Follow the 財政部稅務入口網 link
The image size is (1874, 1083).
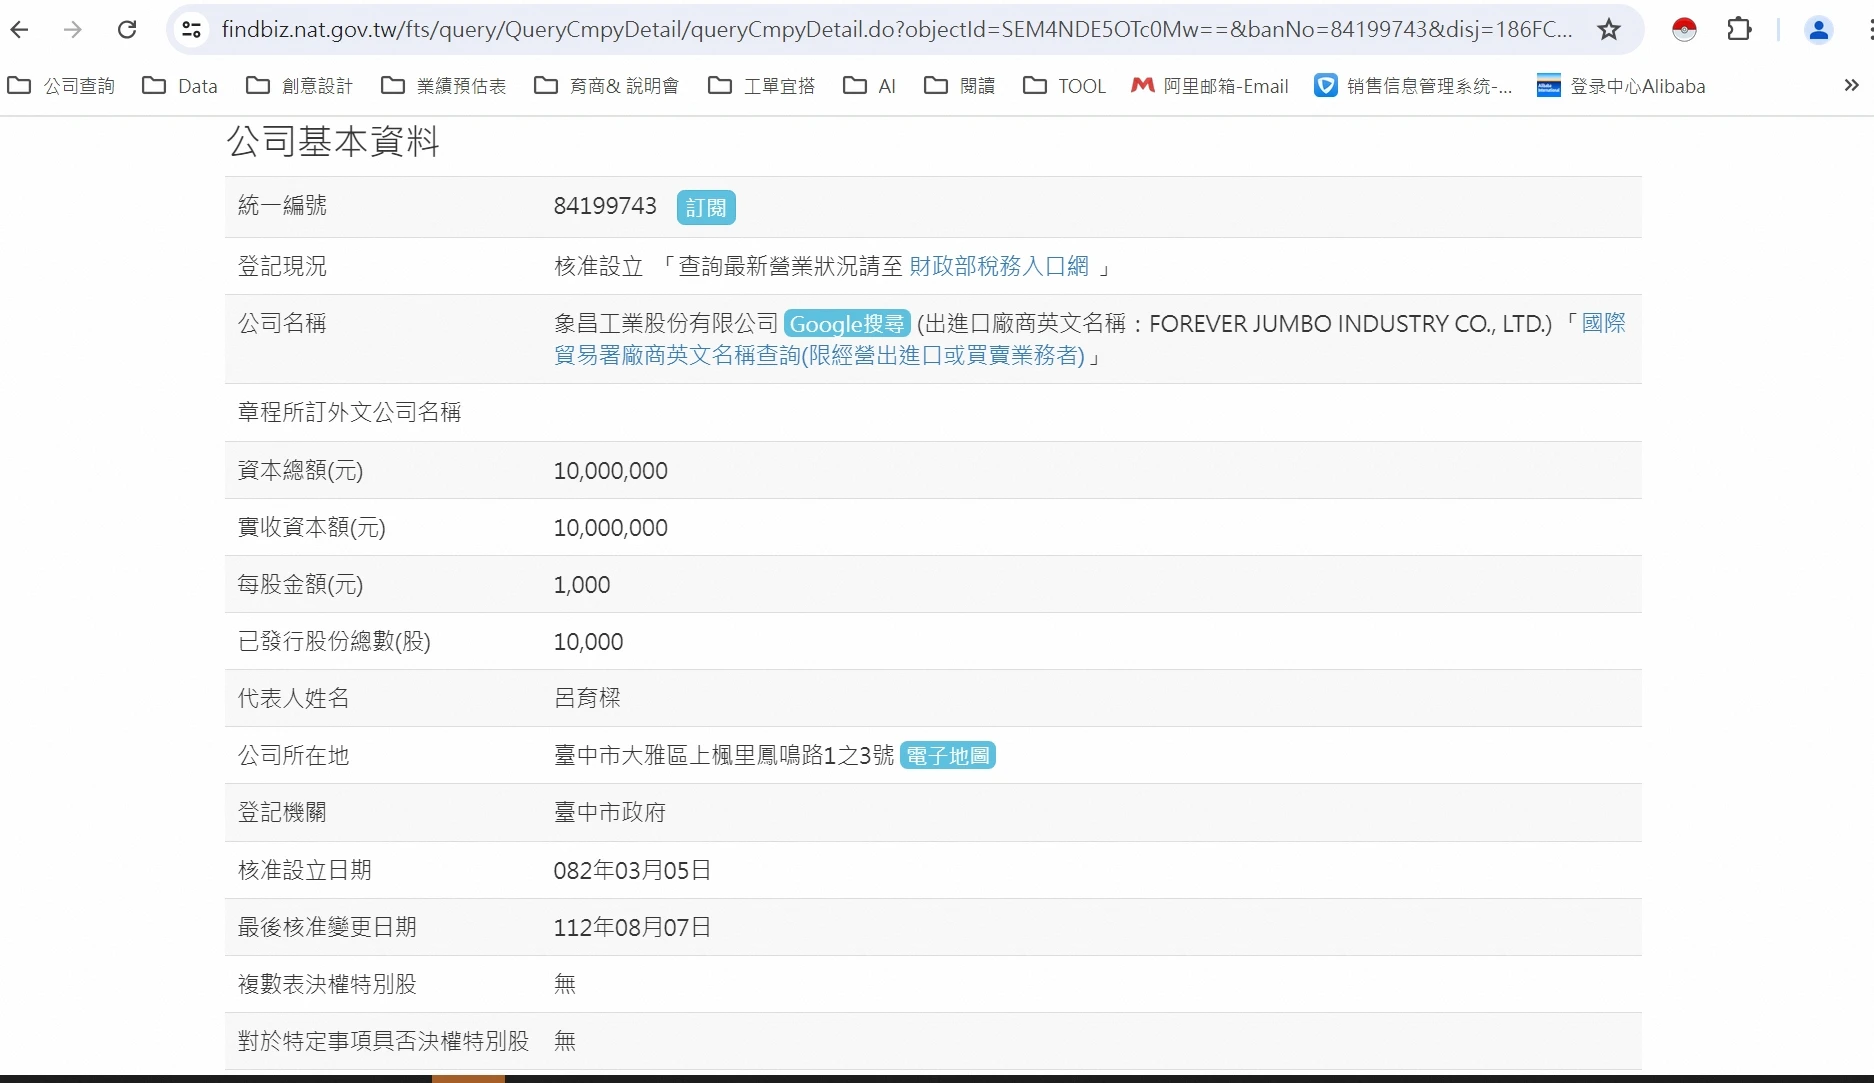(998, 266)
